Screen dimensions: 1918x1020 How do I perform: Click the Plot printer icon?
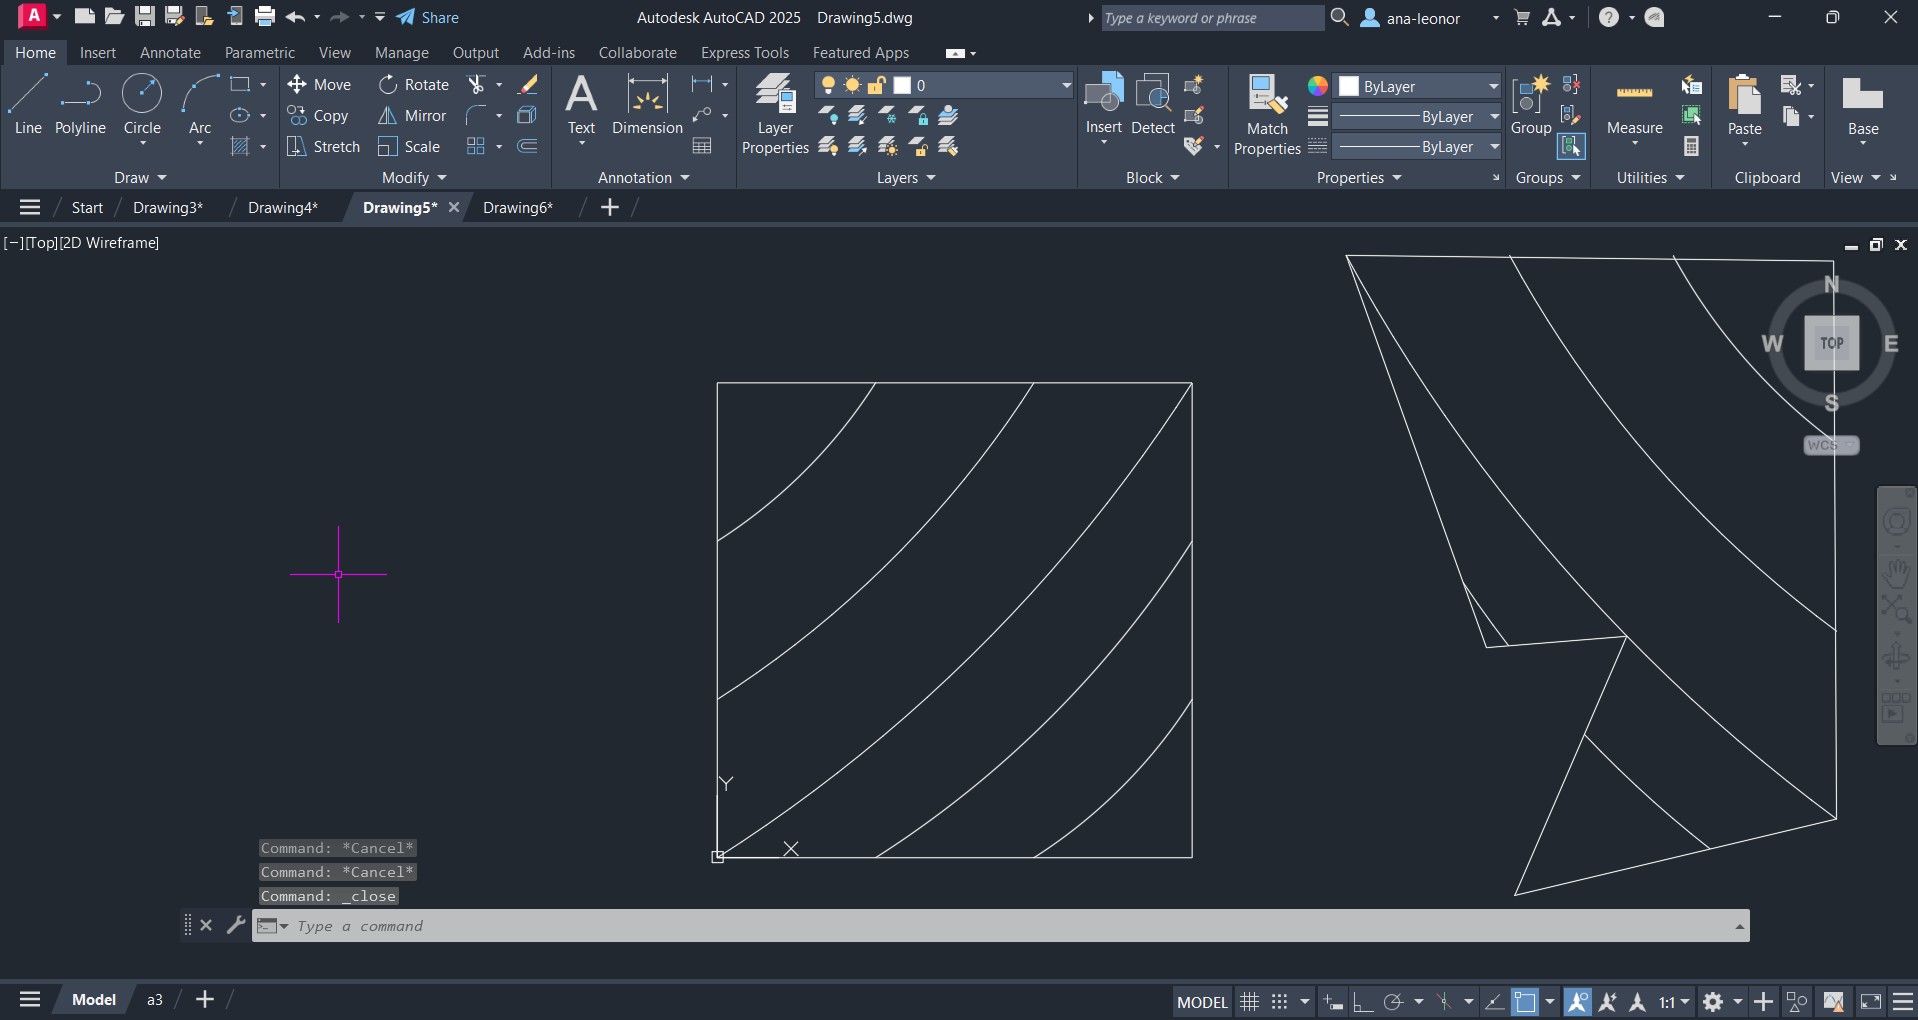pos(265,17)
